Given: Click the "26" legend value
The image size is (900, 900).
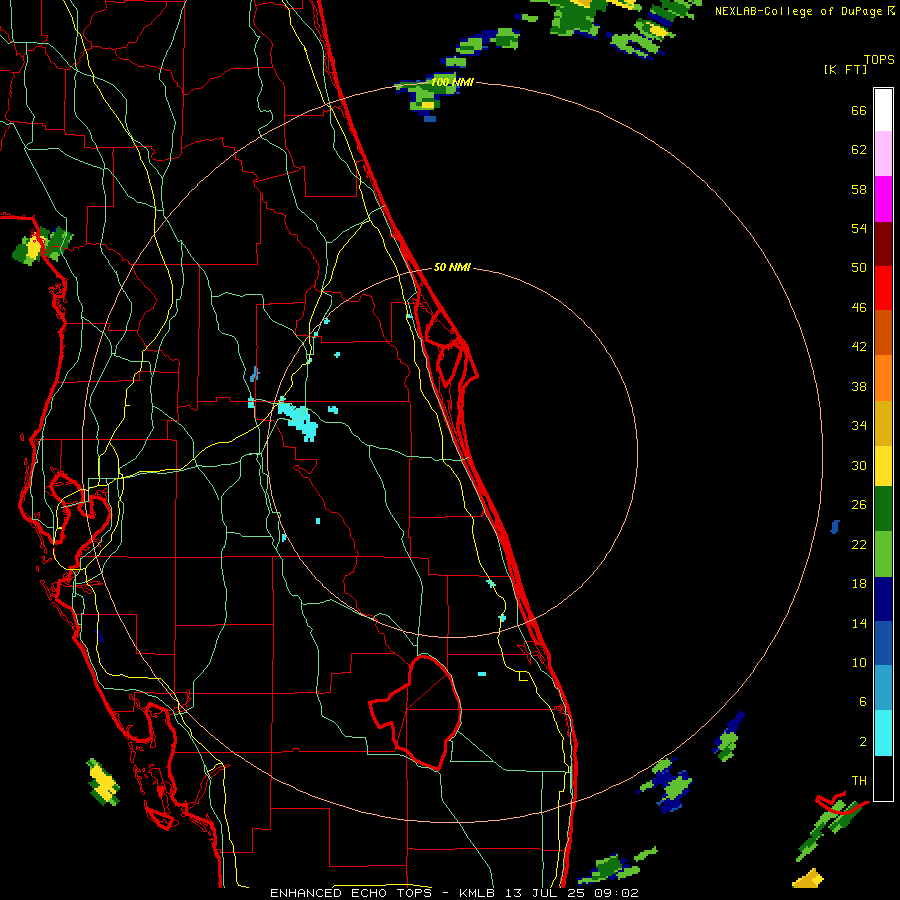Looking at the screenshot, I should coord(859,505).
